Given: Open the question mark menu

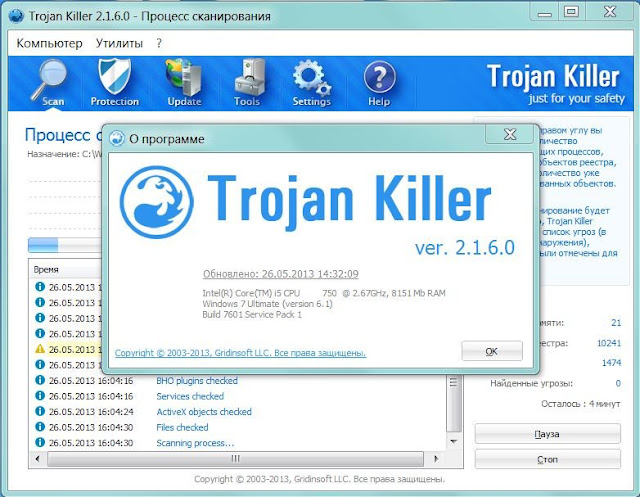Looking at the screenshot, I should [x=159, y=43].
